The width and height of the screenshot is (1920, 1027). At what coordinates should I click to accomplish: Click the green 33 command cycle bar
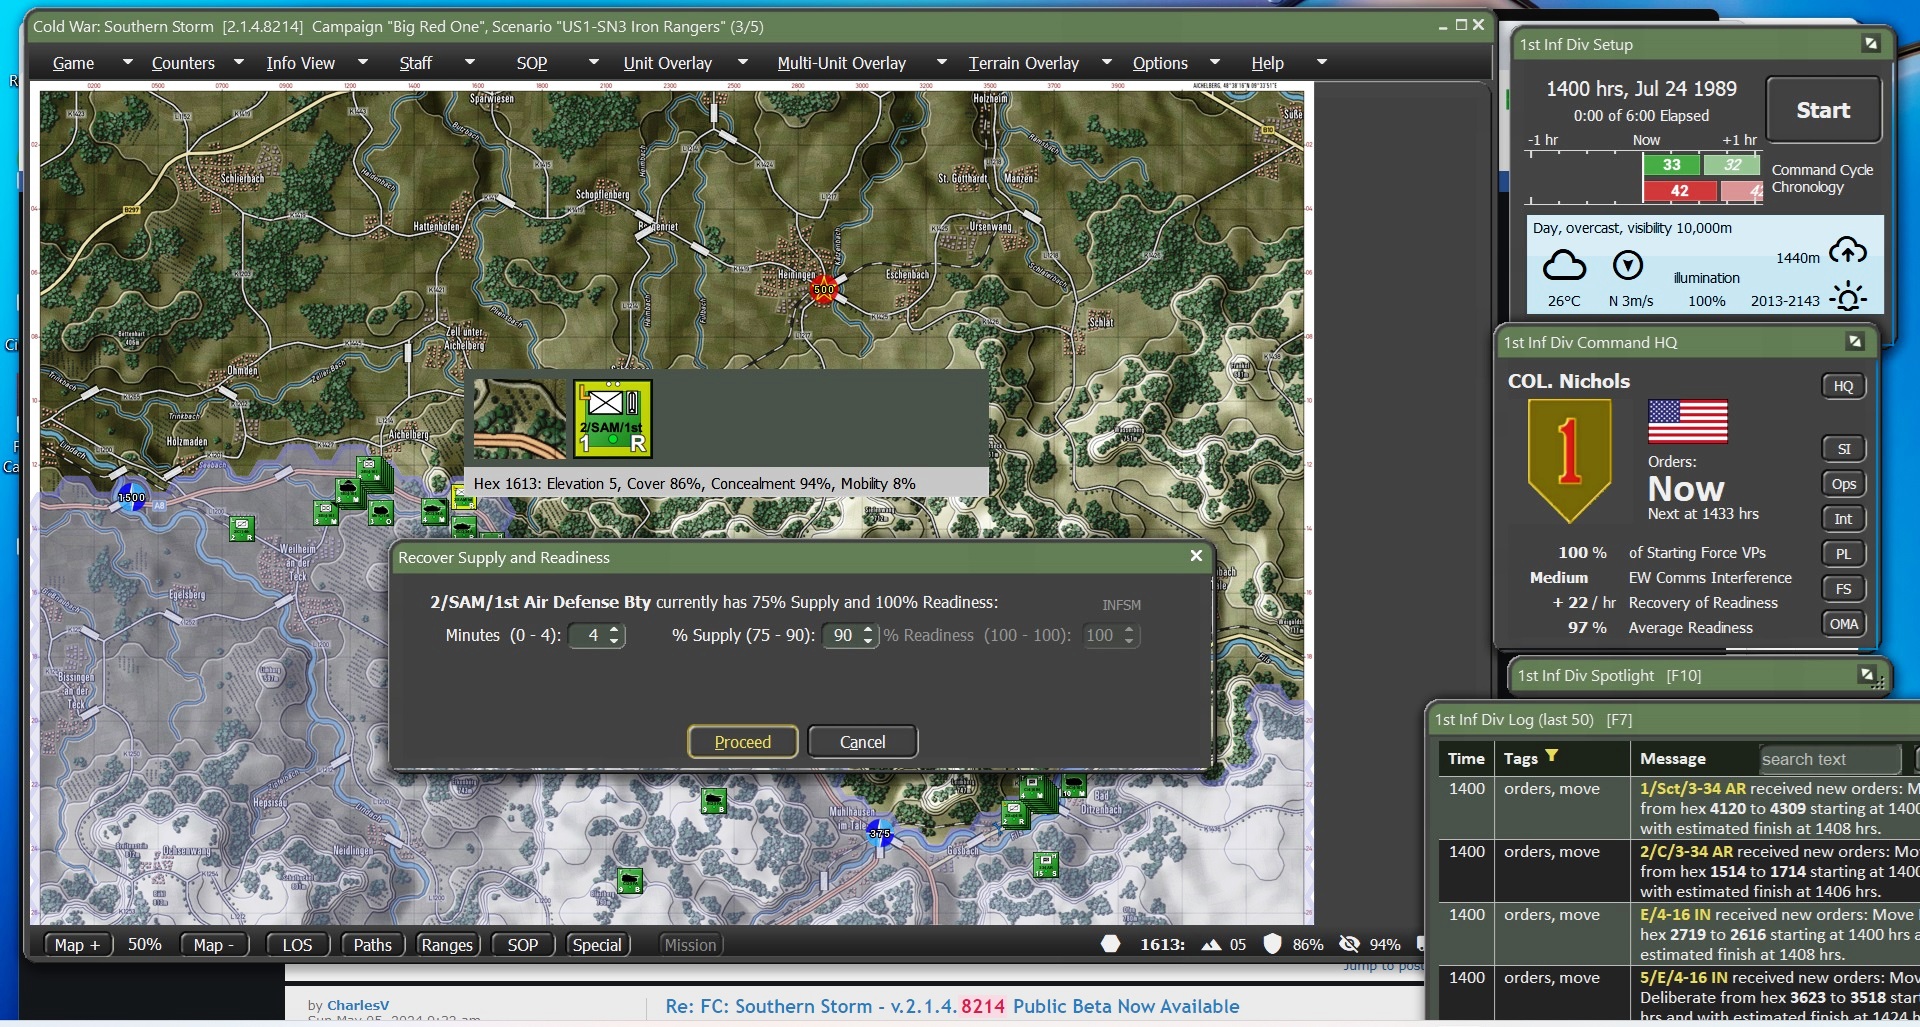pos(1672,165)
